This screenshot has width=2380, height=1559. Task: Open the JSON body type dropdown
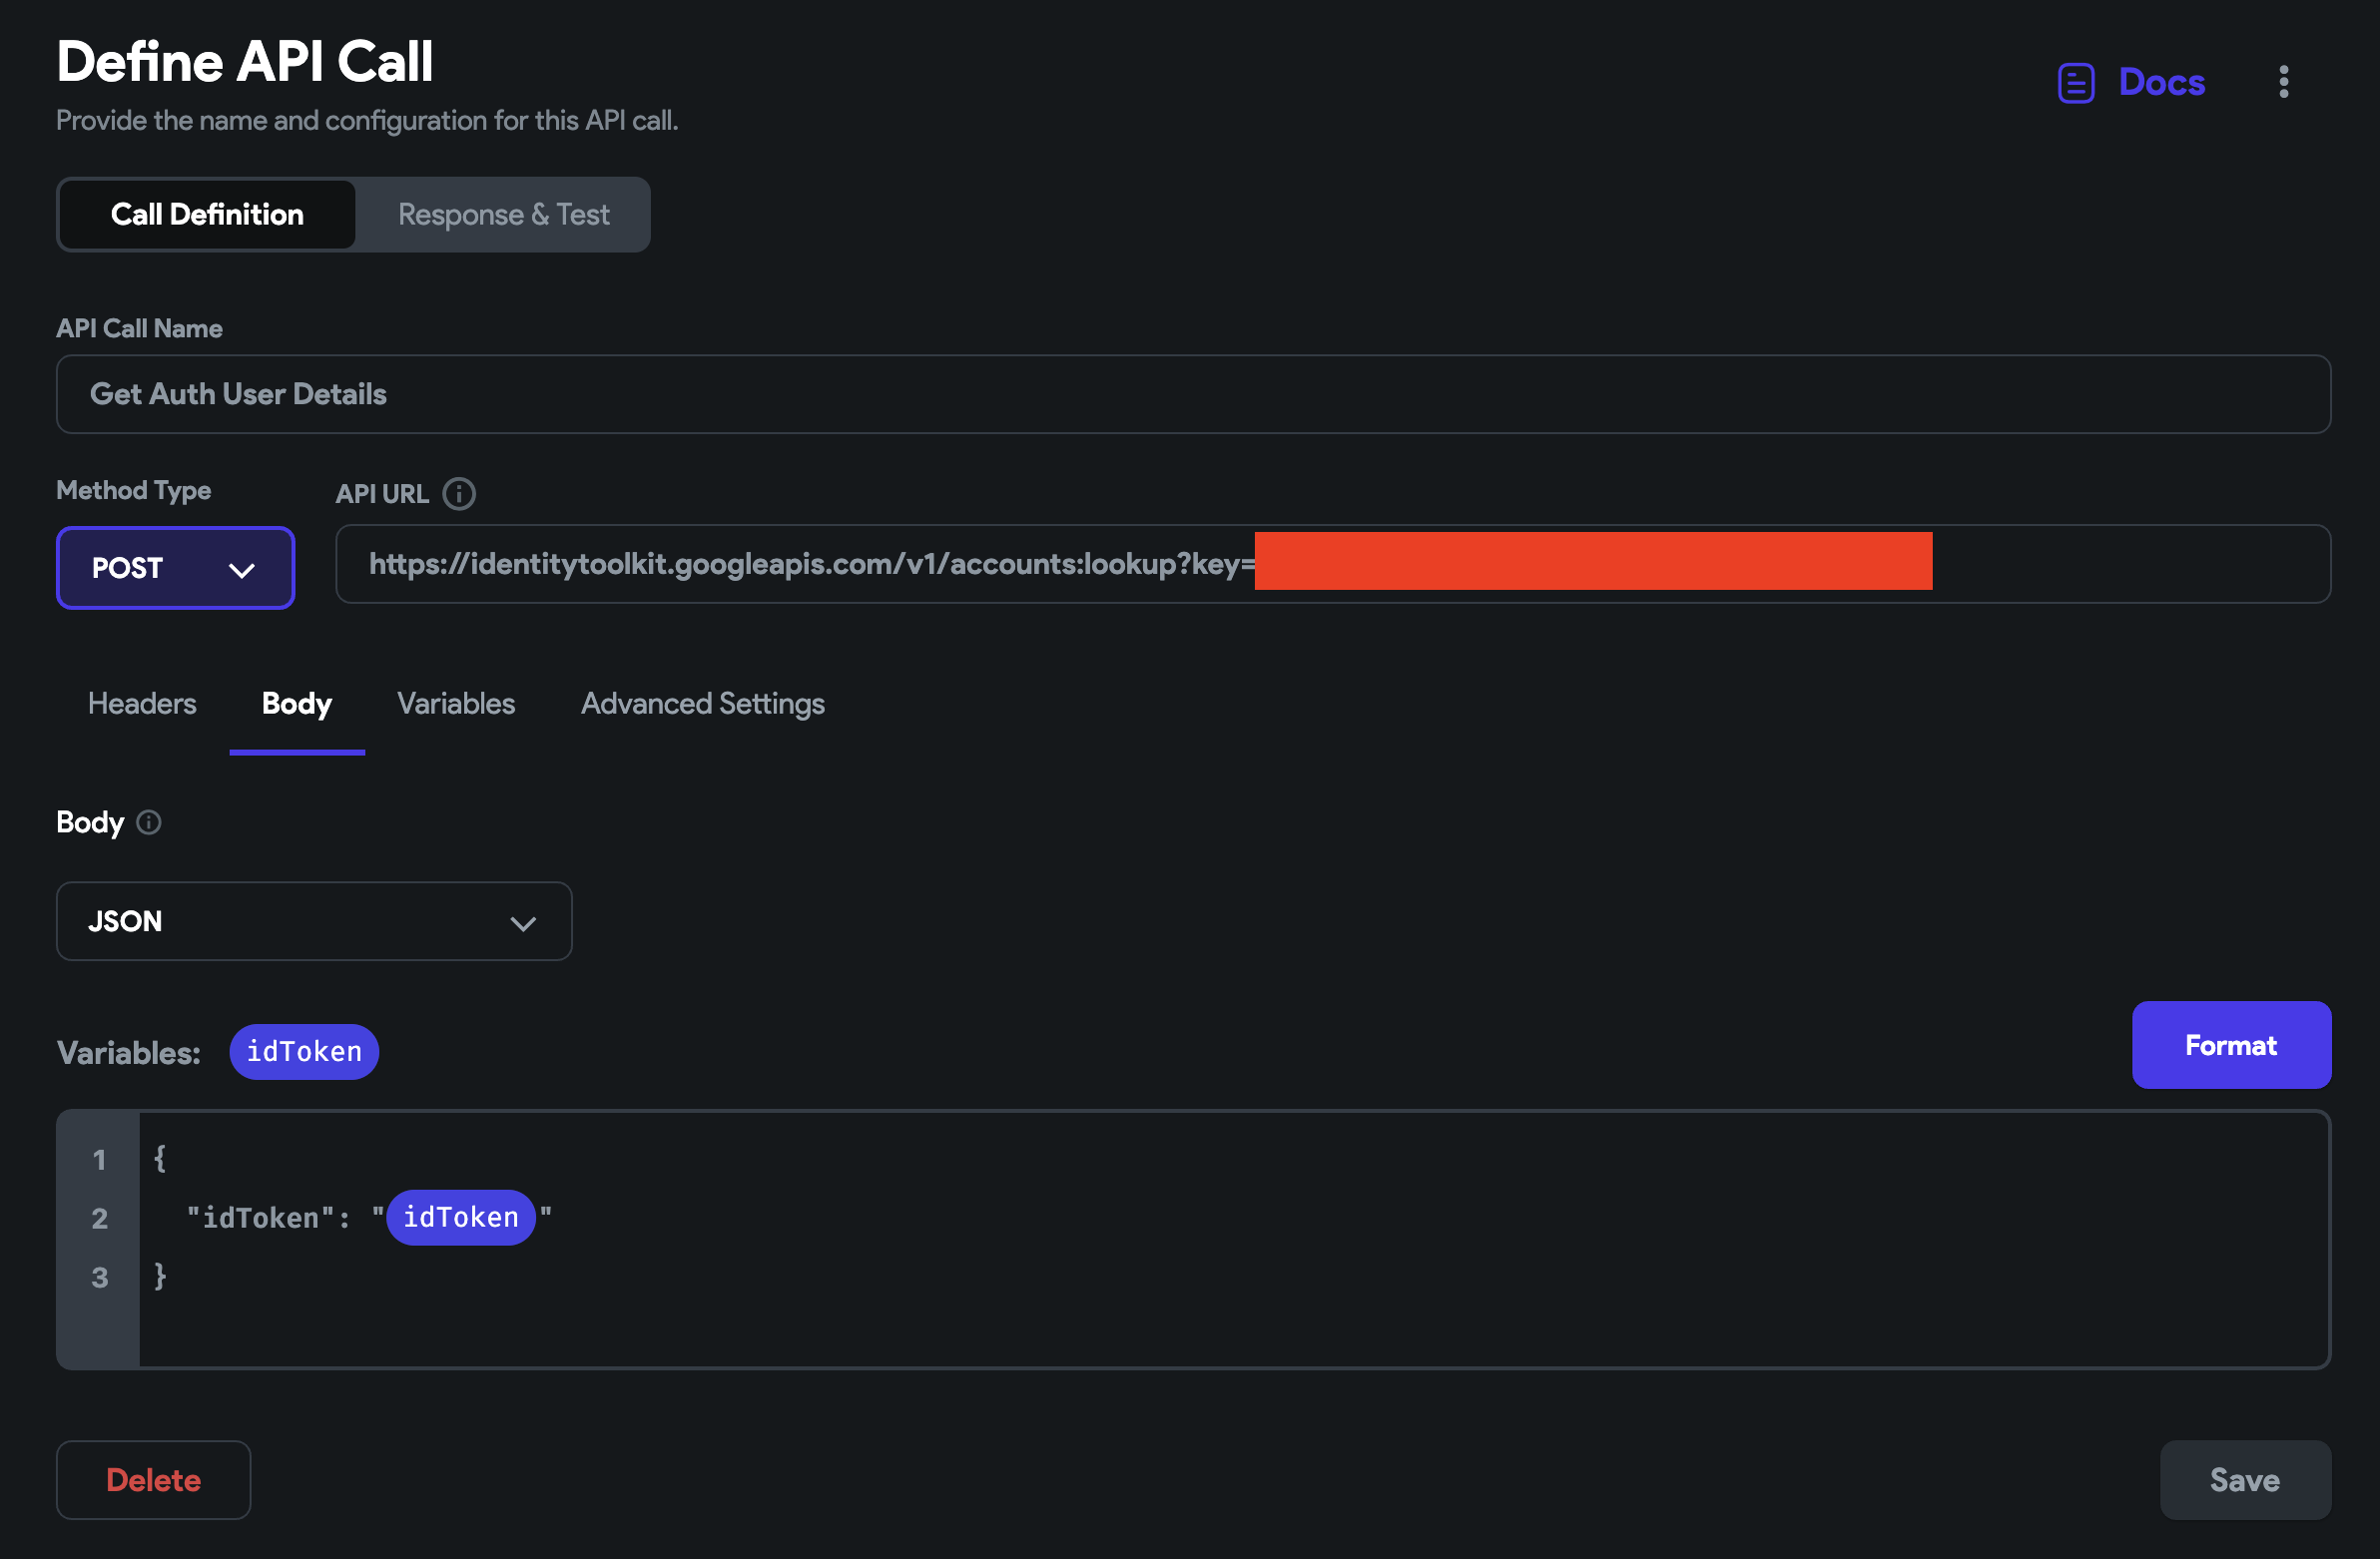tap(313, 921)
